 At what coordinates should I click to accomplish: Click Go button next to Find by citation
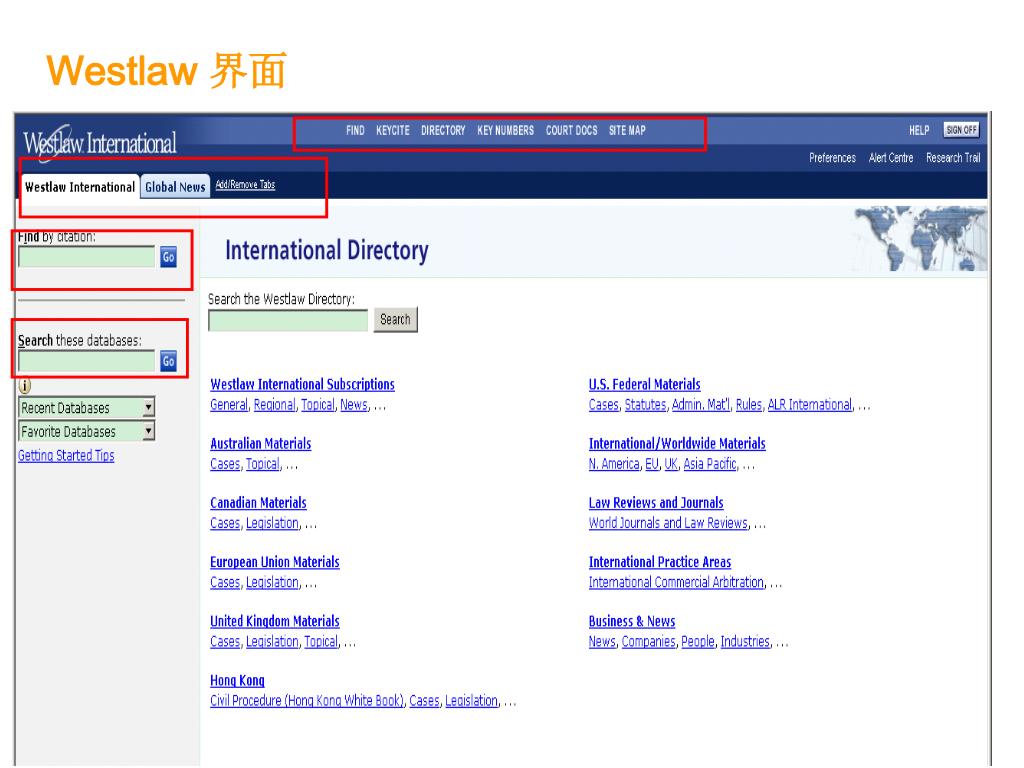tap(168, 257)
